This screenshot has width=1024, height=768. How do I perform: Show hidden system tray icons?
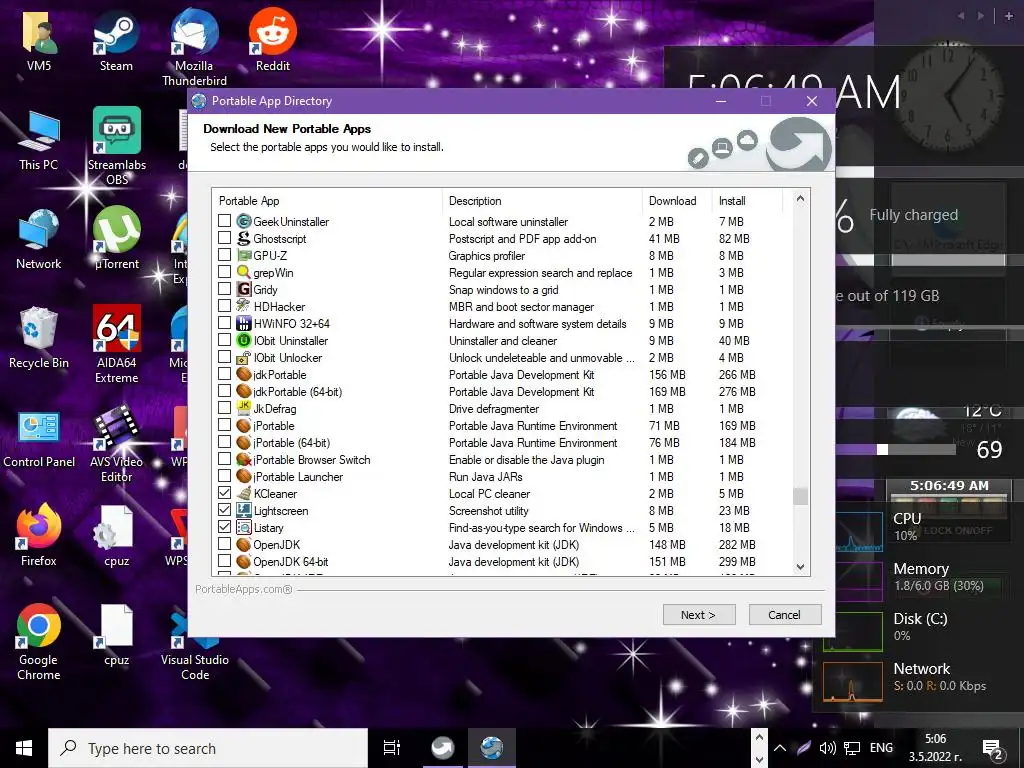point(780,748)
